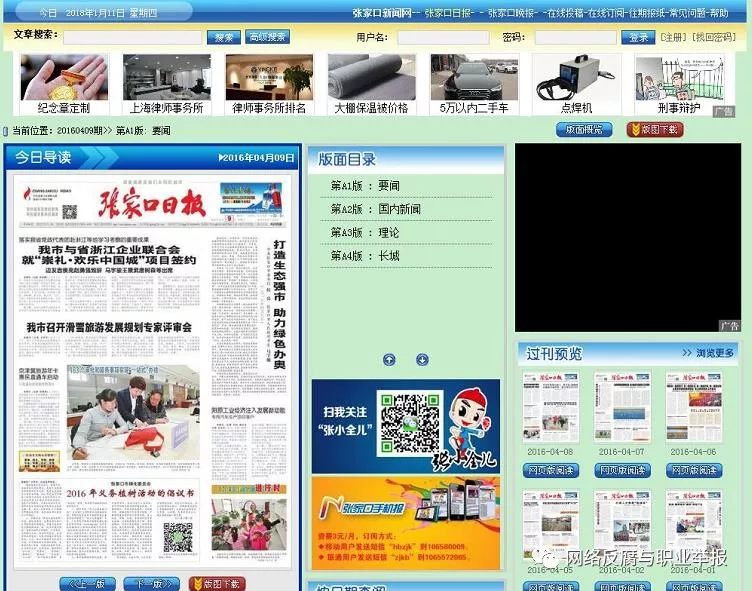Open 往期报纸 header link
752x591 pixels.
[x=648, y=13]
